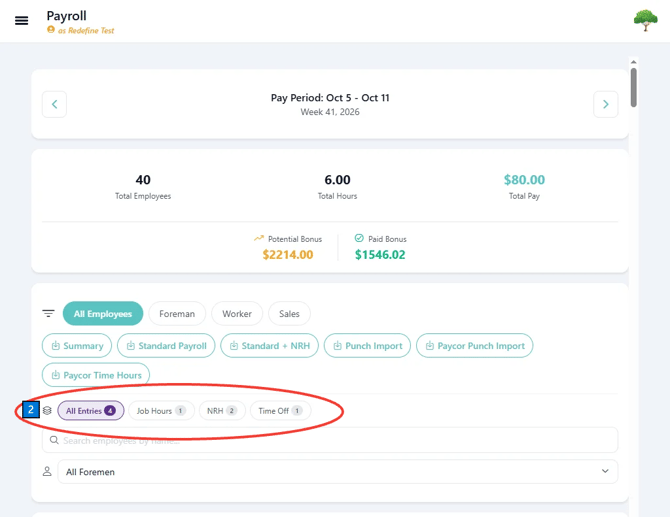670x517 pixels.
Task: Click the user badge beside Redefine Test
Action: [51, 29]
